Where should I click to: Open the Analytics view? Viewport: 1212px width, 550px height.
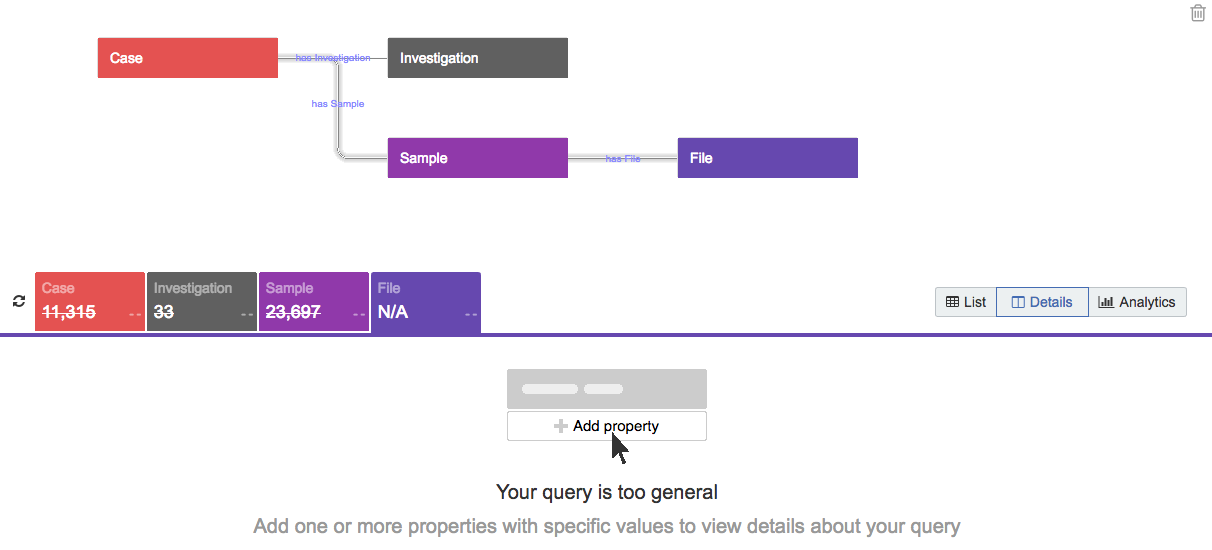tap(1137, 302)
